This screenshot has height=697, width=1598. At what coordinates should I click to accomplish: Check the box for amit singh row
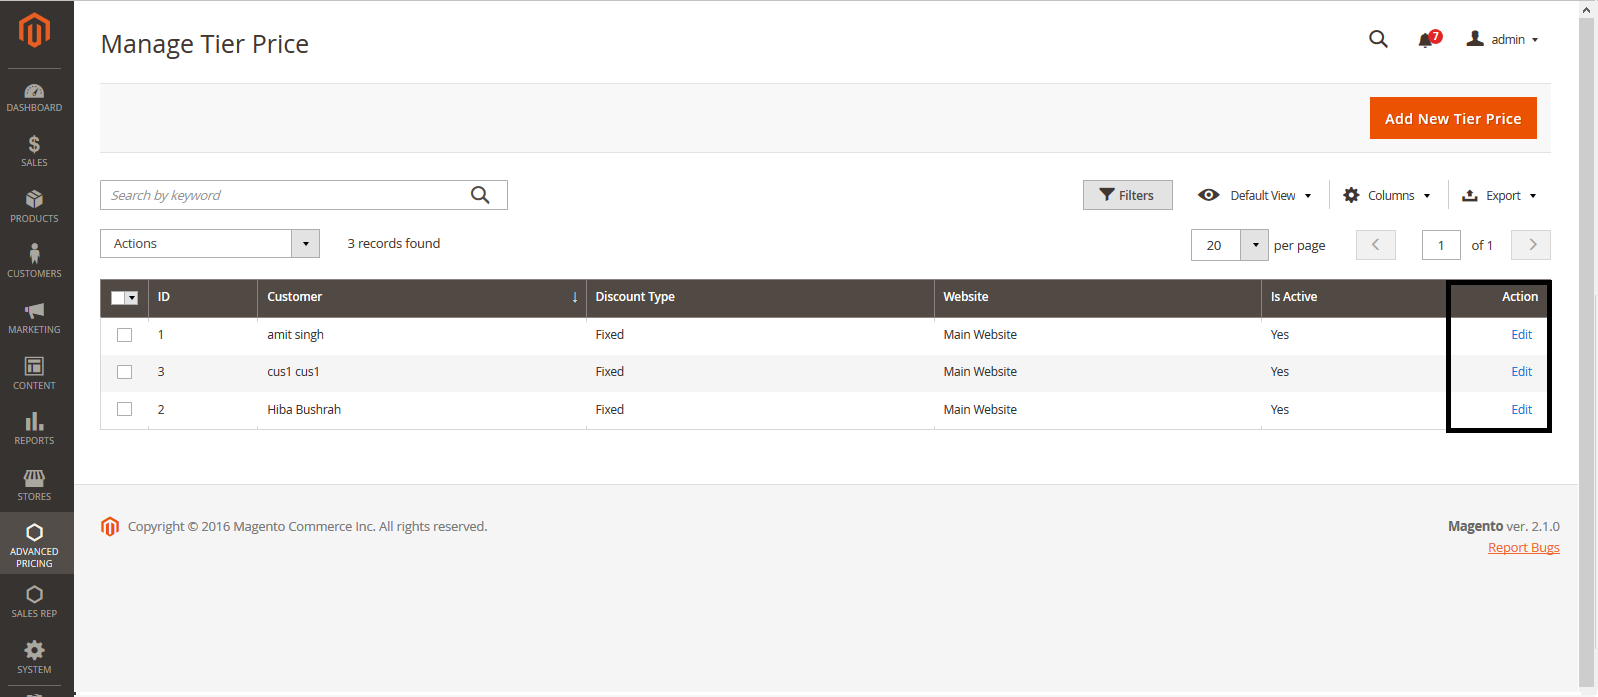(x=125, y=335)
